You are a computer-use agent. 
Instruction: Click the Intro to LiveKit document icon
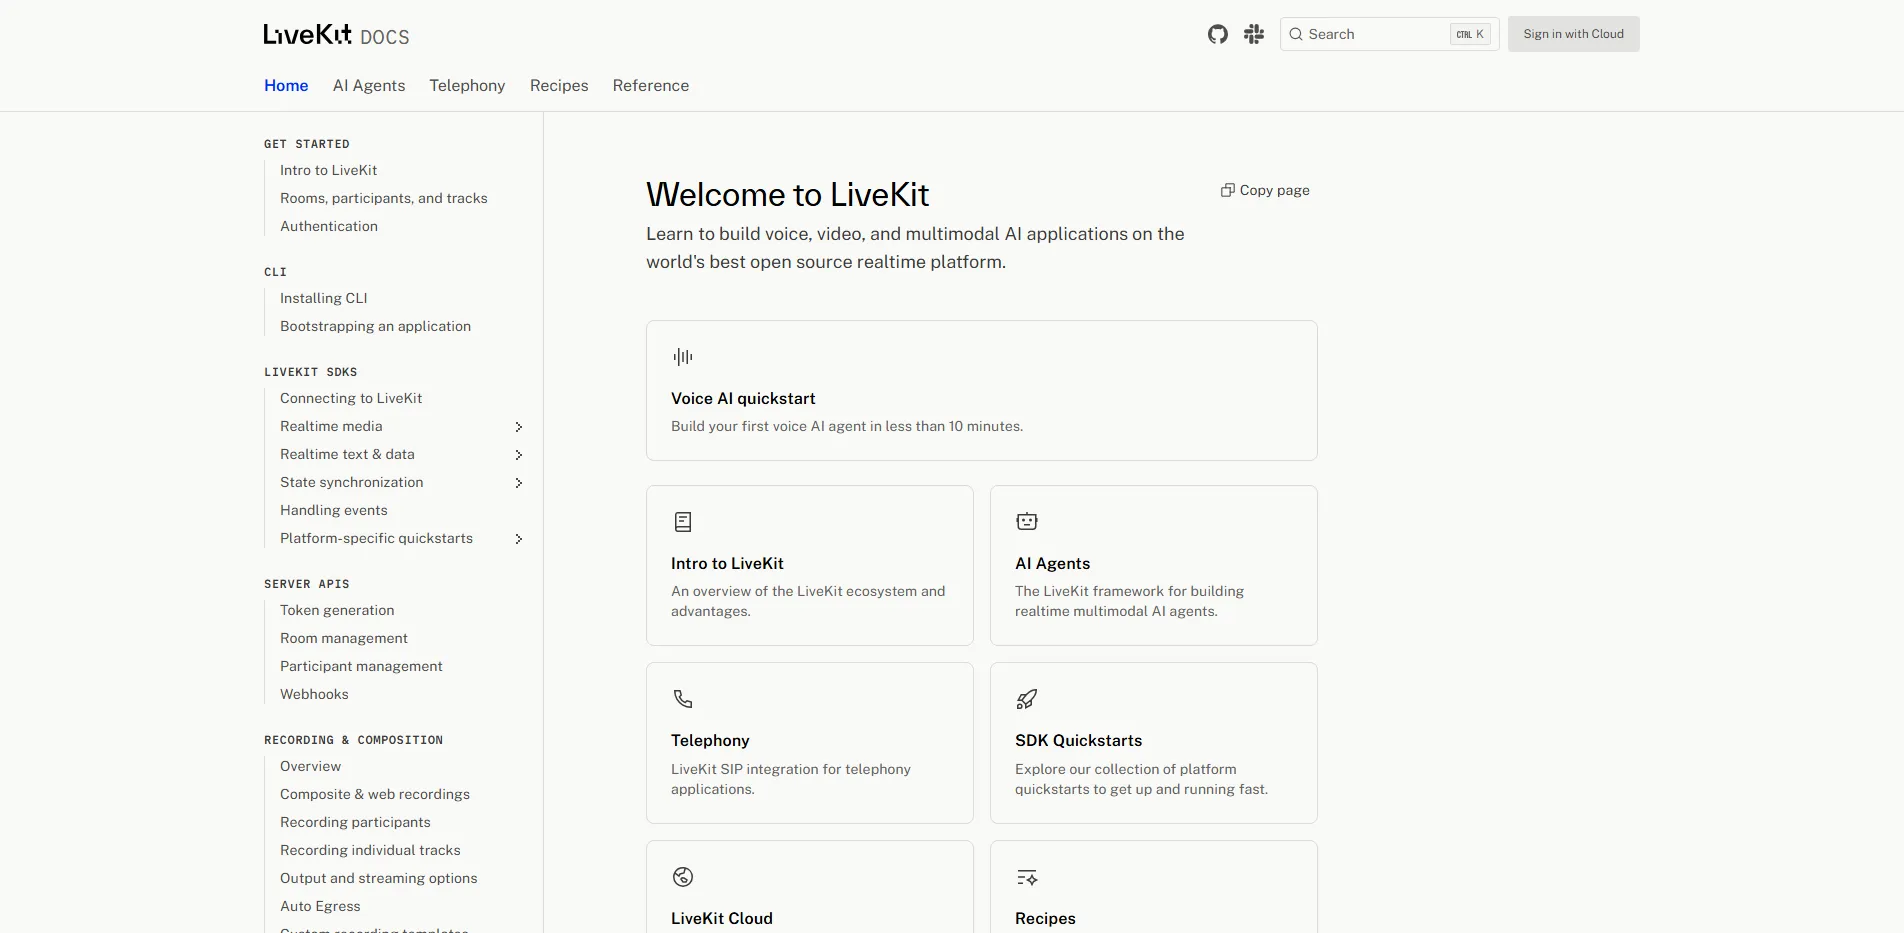tap(682, 521)
